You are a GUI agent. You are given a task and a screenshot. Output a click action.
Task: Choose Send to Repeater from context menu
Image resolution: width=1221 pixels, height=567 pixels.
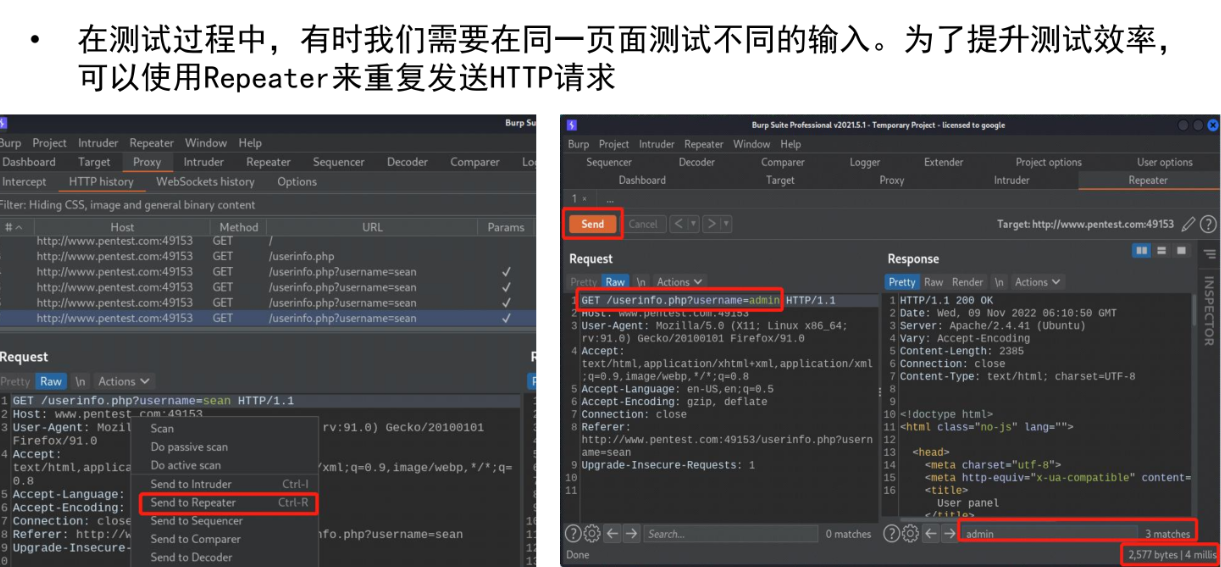point(225,503)
